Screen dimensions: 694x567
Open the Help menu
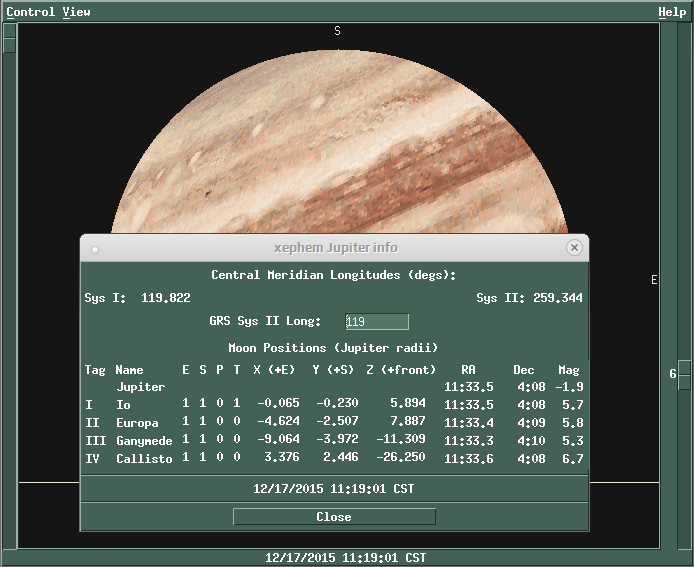tap(672, 12)
